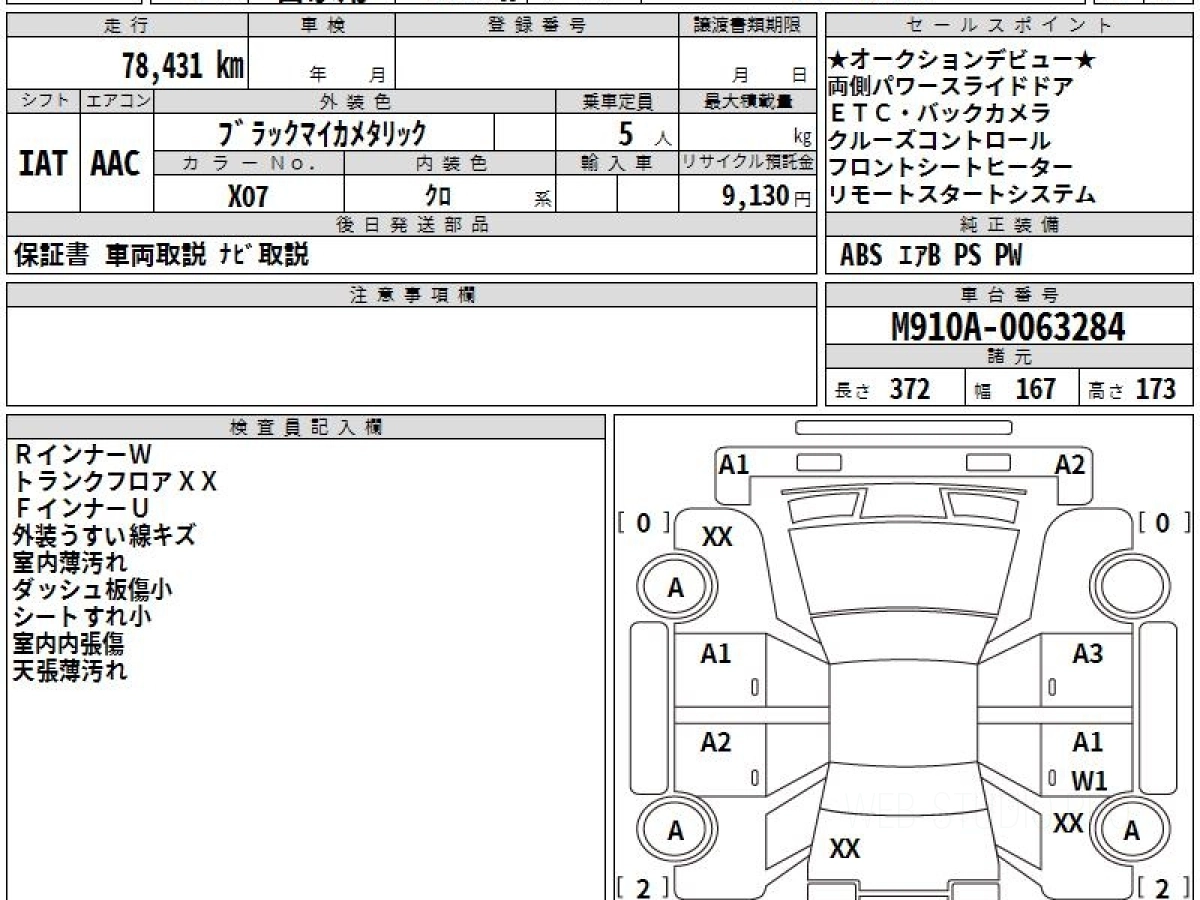
Task: Click the color number X07 field
Action: (248, 196)
